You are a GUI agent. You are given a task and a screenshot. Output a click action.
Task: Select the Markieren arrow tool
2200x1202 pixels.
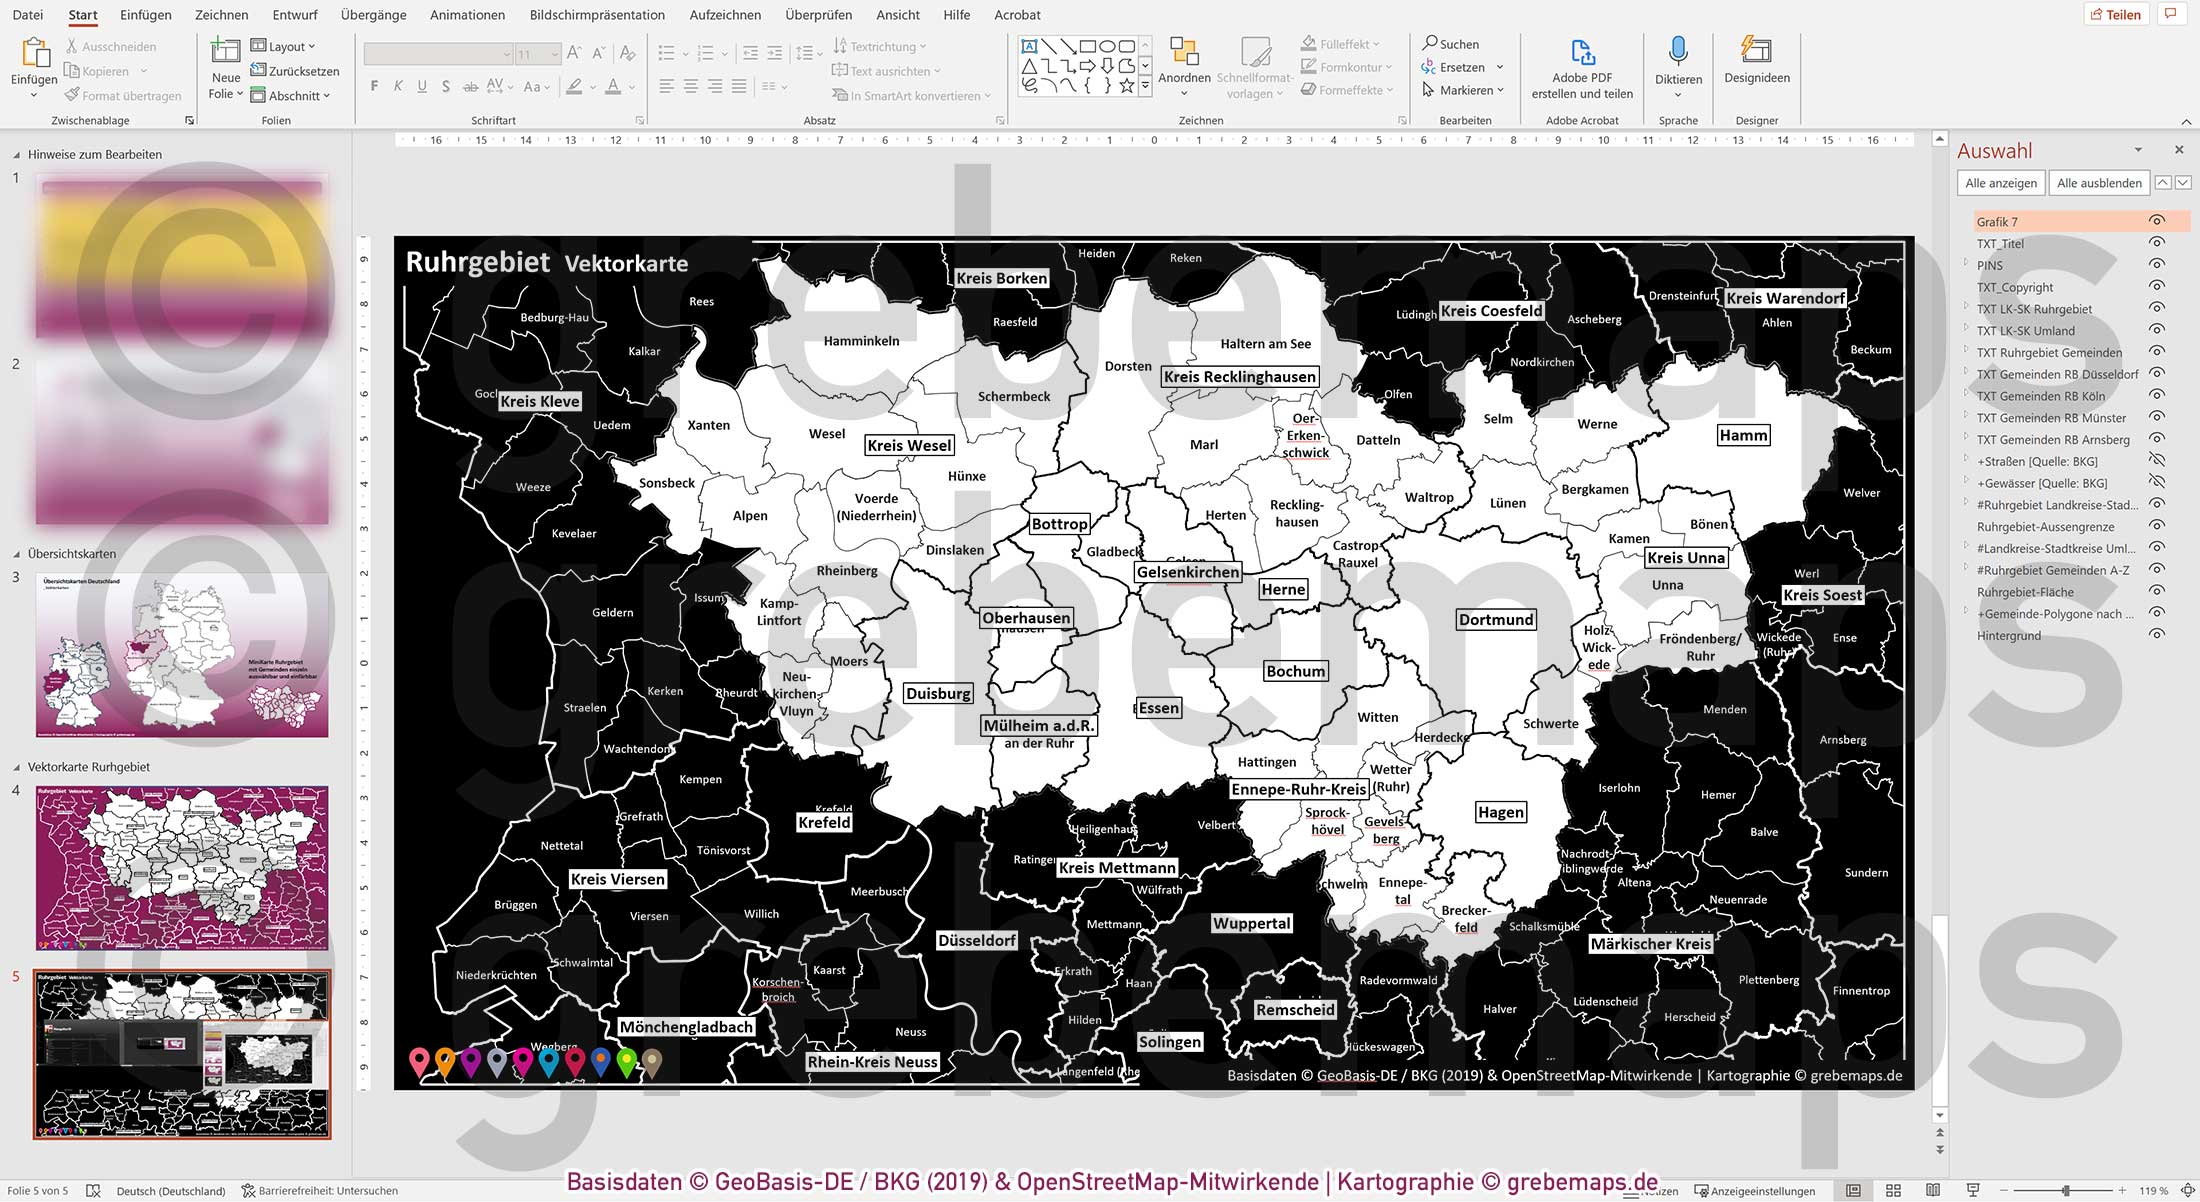click(x=1461, y=89)
